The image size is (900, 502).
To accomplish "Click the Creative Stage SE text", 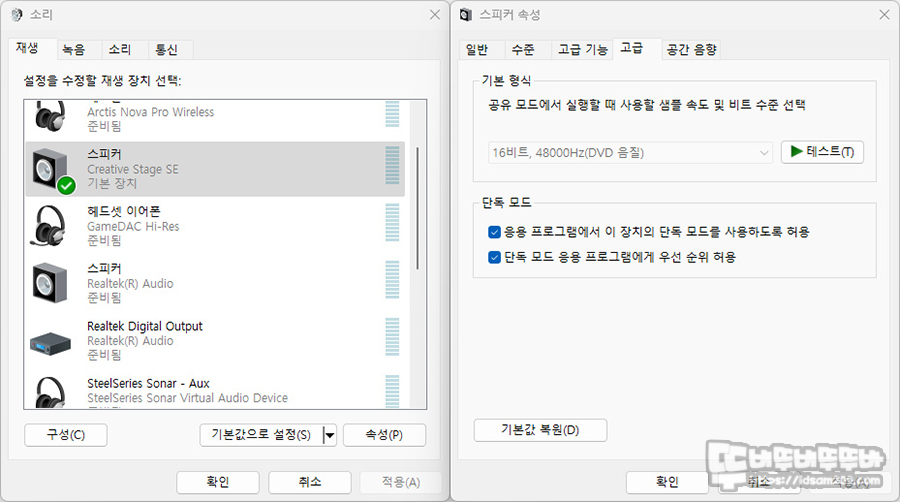I will pos(133,169).
